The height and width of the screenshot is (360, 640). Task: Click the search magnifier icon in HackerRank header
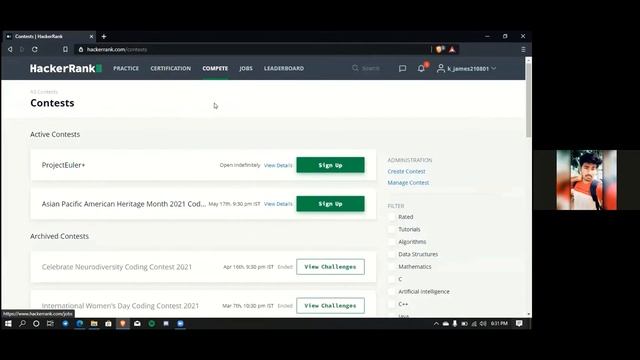(355, 68)
